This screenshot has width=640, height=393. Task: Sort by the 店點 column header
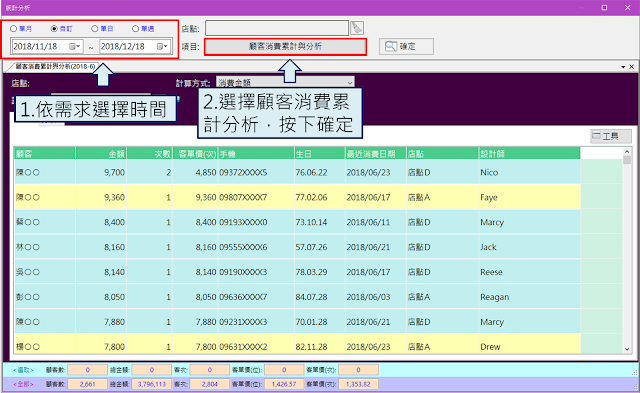[442, 154]
